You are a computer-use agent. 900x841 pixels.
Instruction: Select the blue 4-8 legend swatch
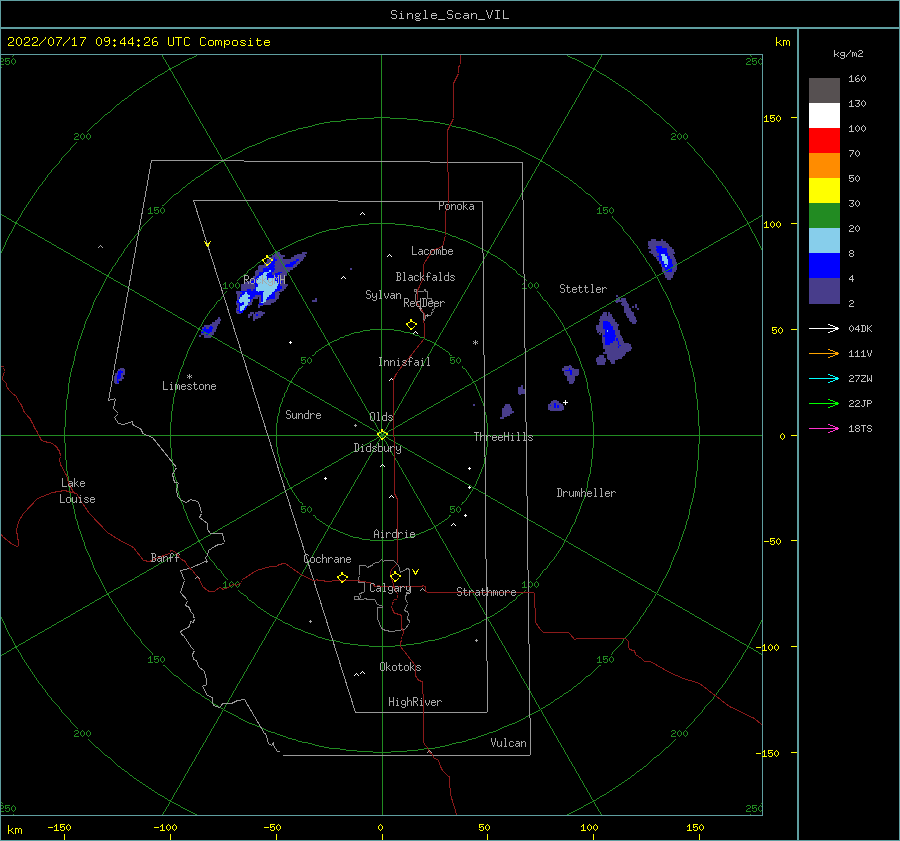(824, 266)
